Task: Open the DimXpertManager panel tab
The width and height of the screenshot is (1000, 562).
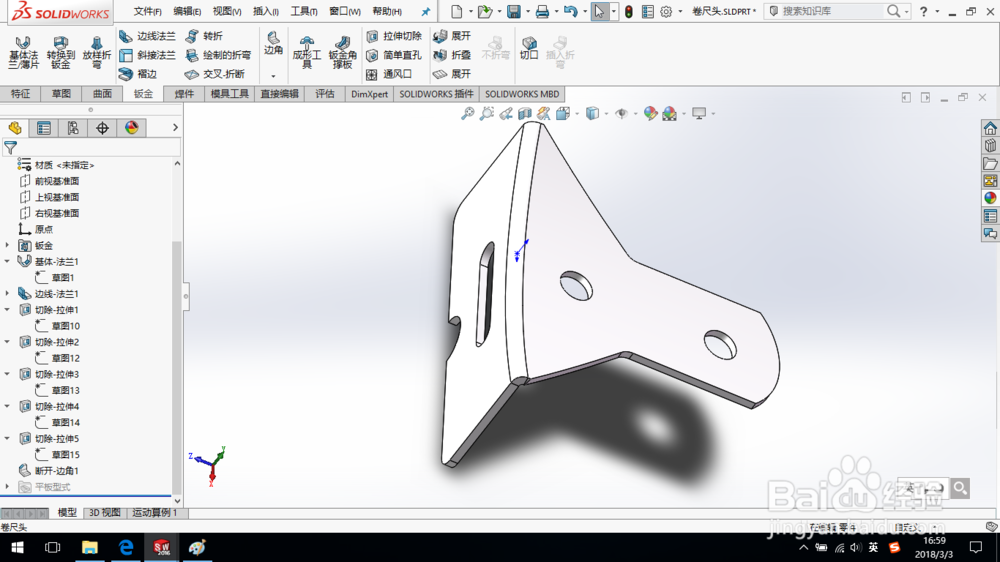Action: (102, 128)
